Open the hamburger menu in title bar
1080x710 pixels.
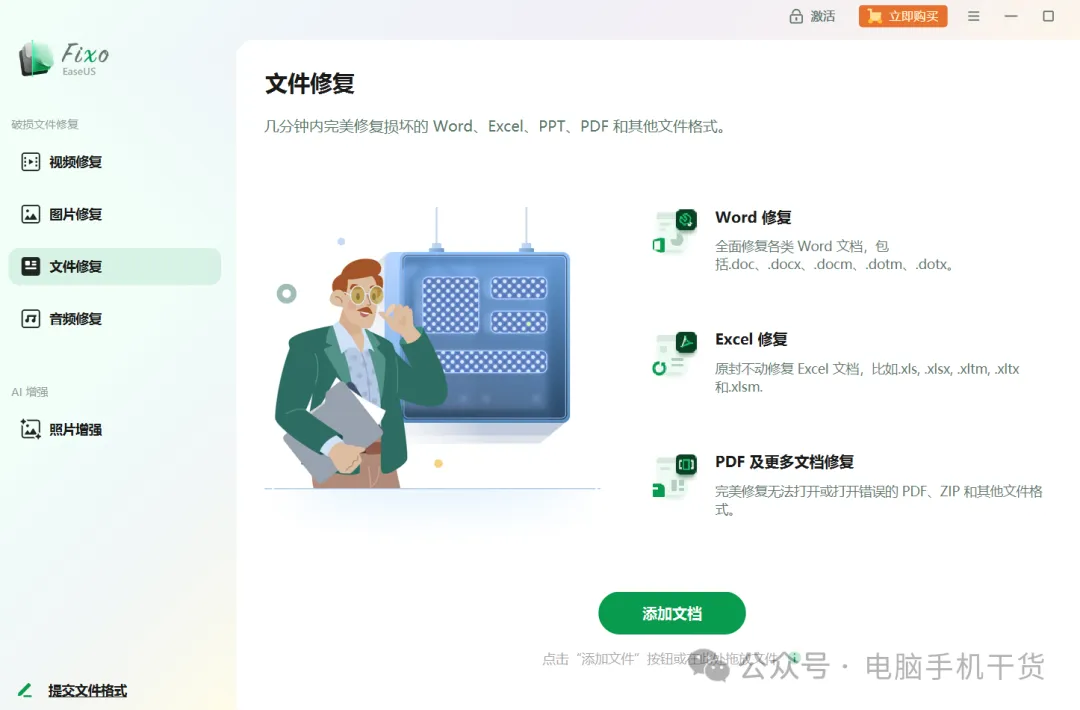pos(973,16)
